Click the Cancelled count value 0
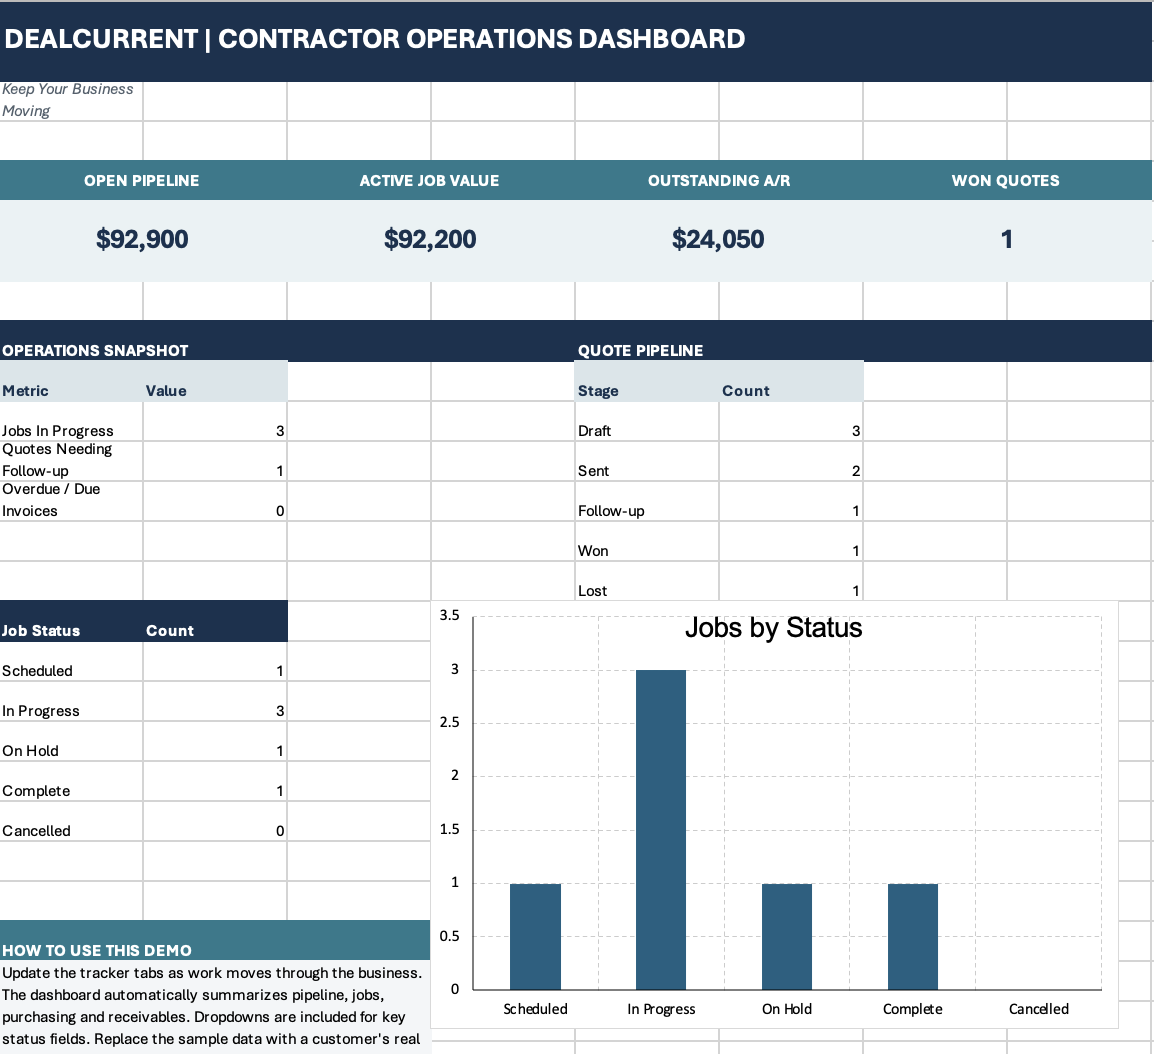Viewport: 1154px width, 1054px height. 215,821
